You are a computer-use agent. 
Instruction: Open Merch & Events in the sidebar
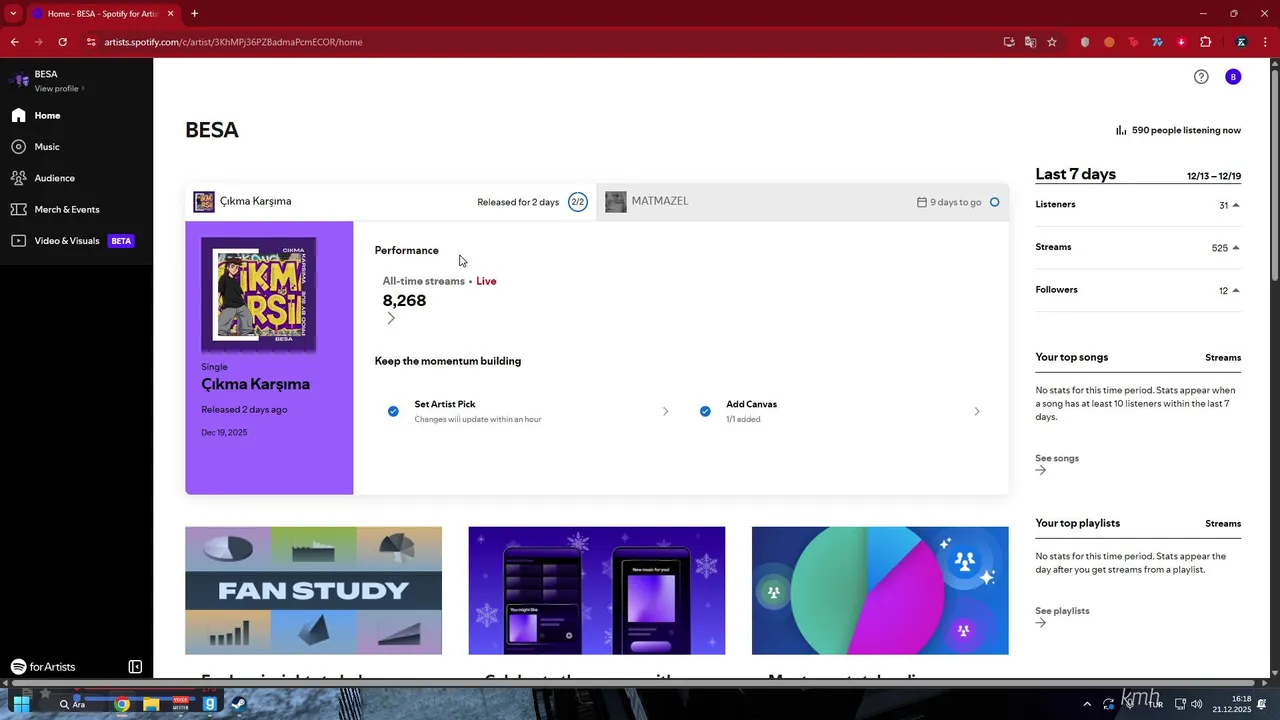coord(67,210)
